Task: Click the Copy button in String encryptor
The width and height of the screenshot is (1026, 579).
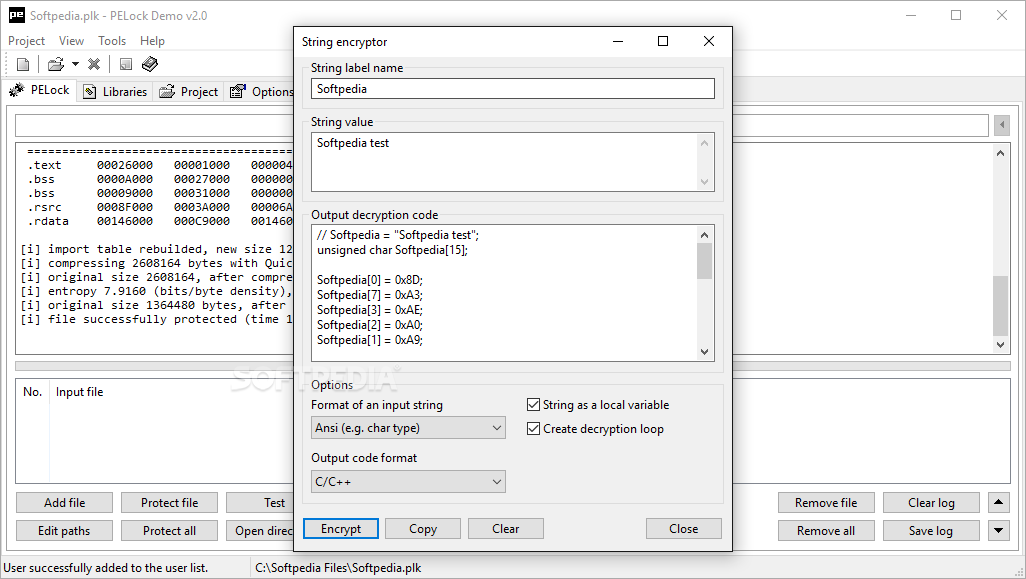Action: [x=423, y=529]
